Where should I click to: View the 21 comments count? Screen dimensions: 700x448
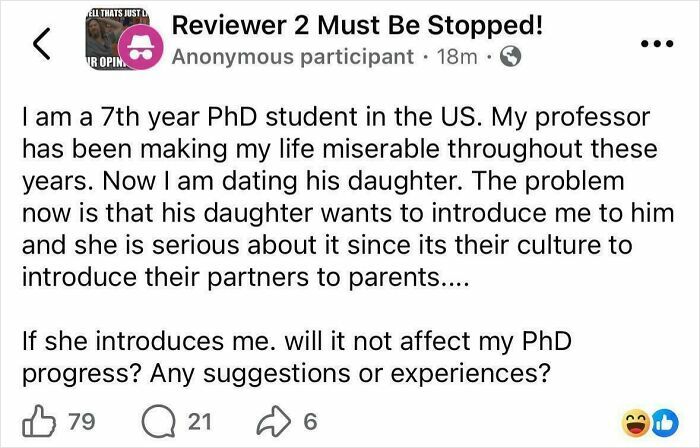pyautogui.click(x=199, y=422)
